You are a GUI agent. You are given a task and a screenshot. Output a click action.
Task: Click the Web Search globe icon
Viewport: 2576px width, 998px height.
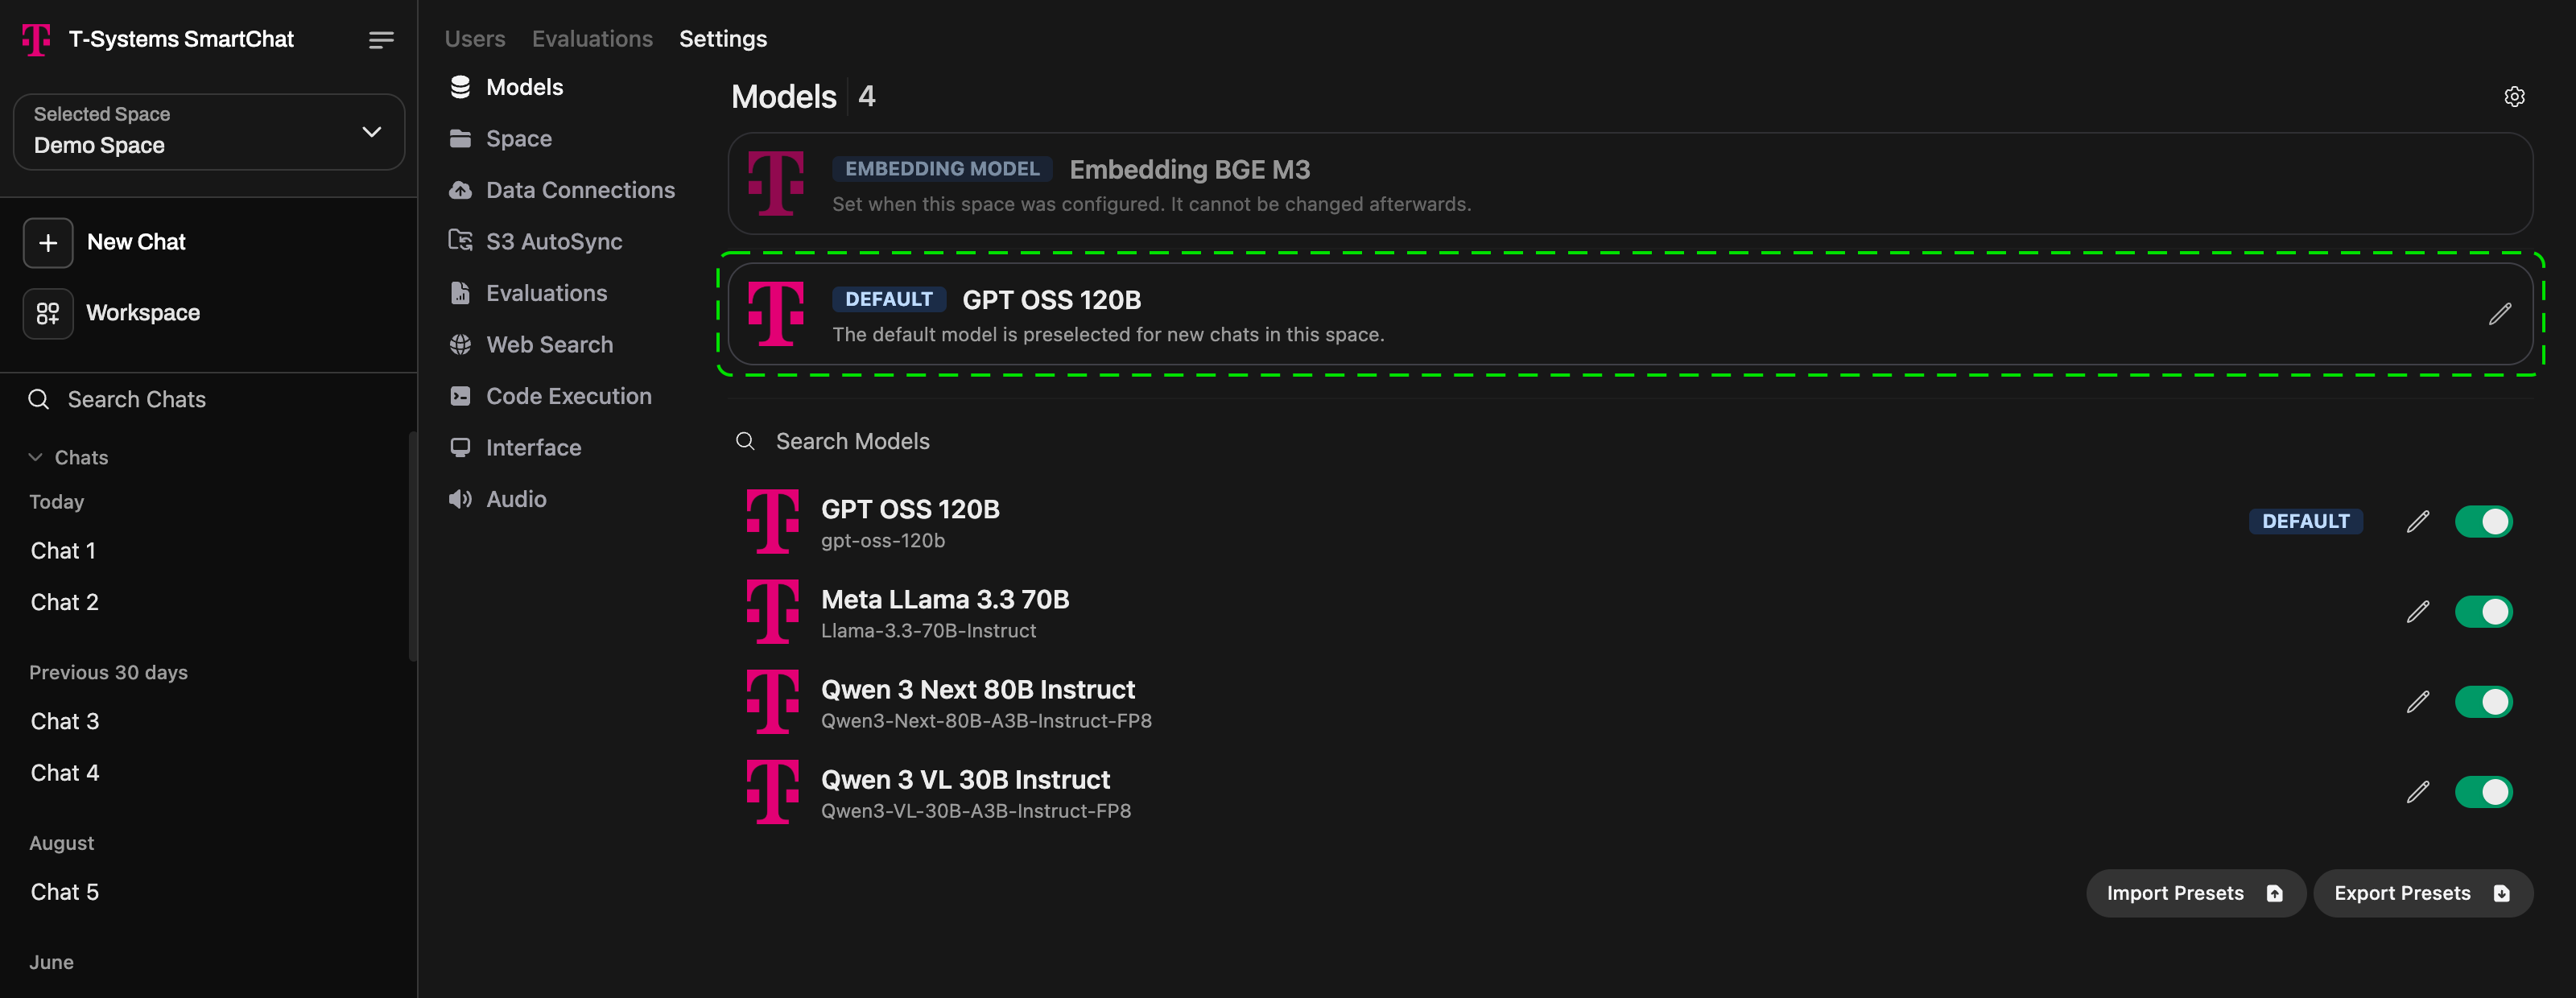[x=460, y=345]
